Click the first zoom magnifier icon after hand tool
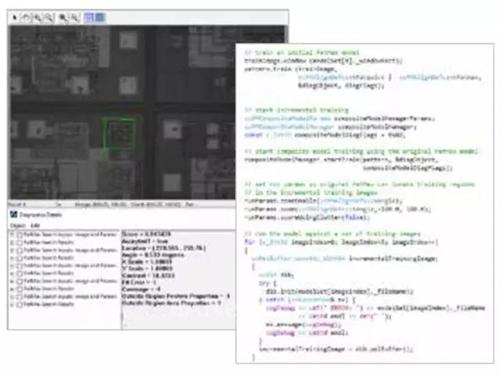This screenshot has height=377, width=500. tap(37, 17)
